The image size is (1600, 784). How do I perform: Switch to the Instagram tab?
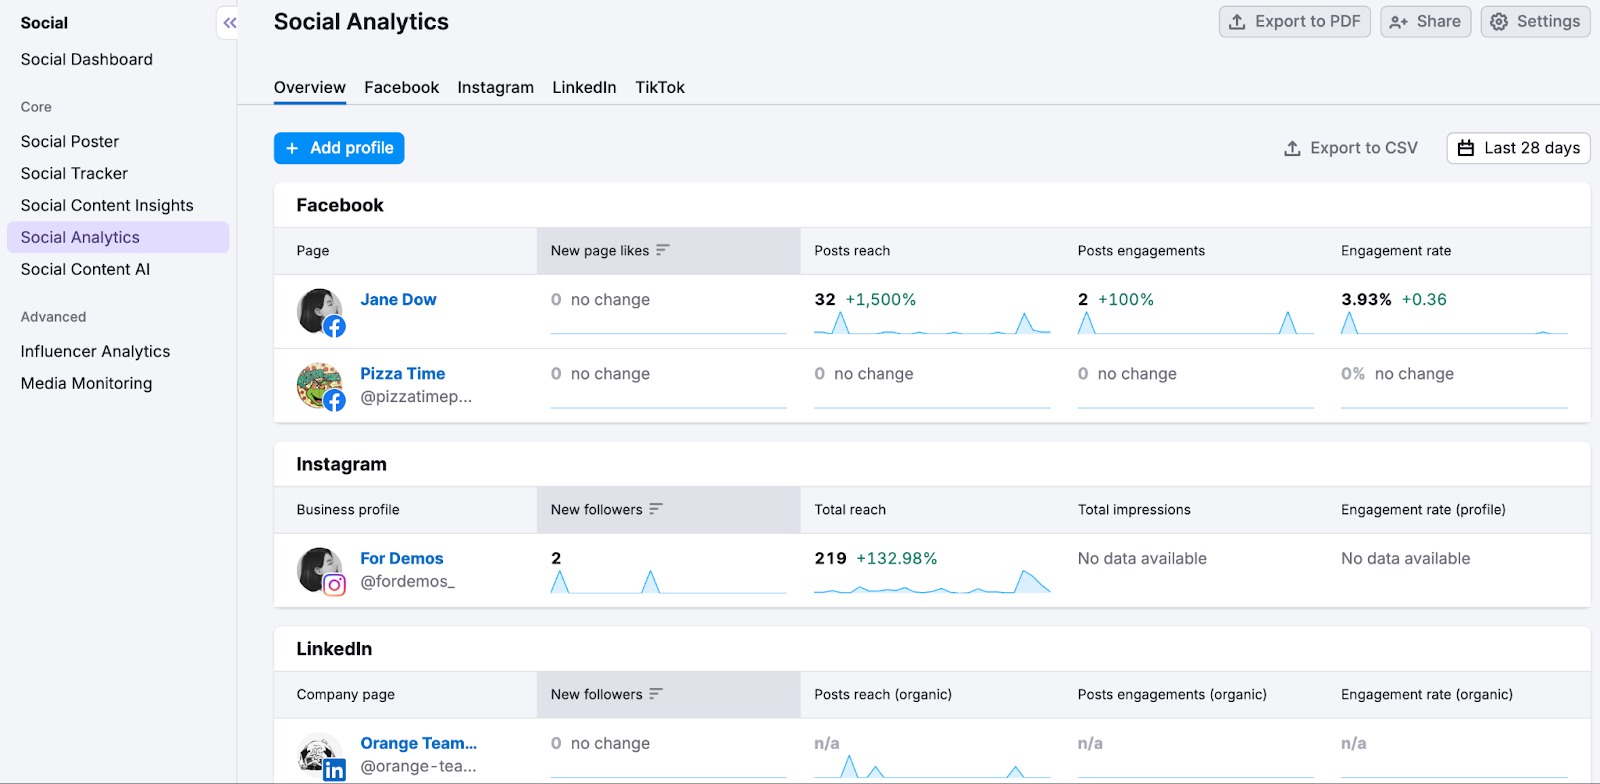click(495, 88)
